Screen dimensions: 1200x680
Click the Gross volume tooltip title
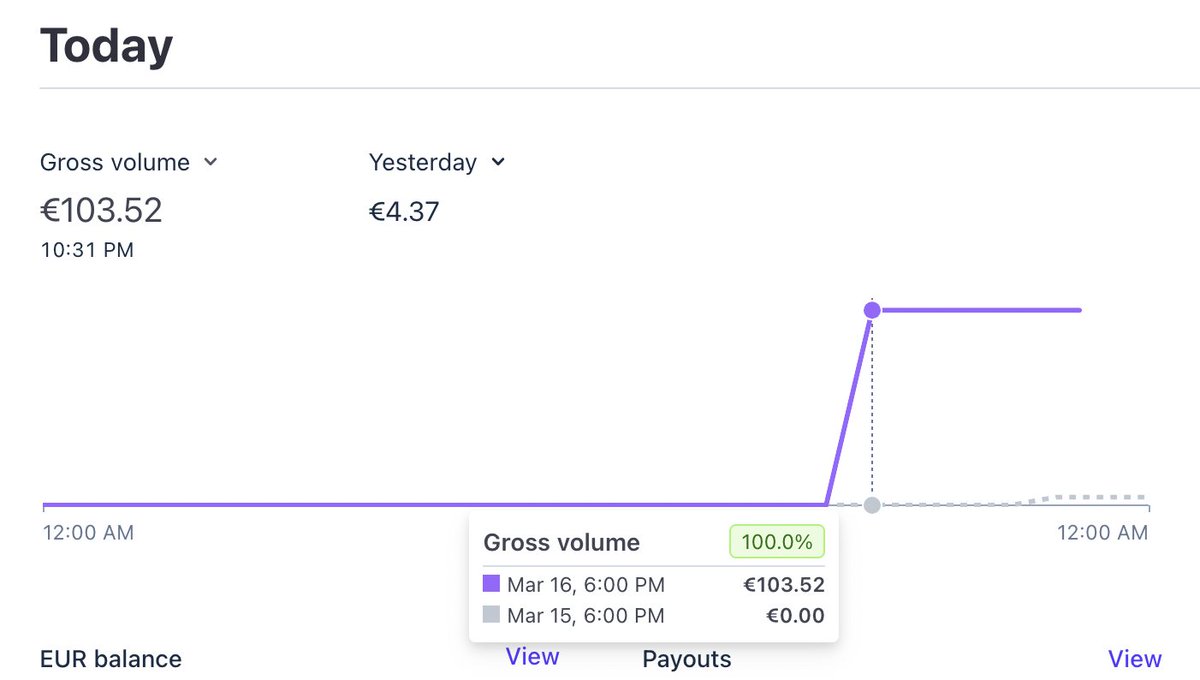click(x=562, y=543)
